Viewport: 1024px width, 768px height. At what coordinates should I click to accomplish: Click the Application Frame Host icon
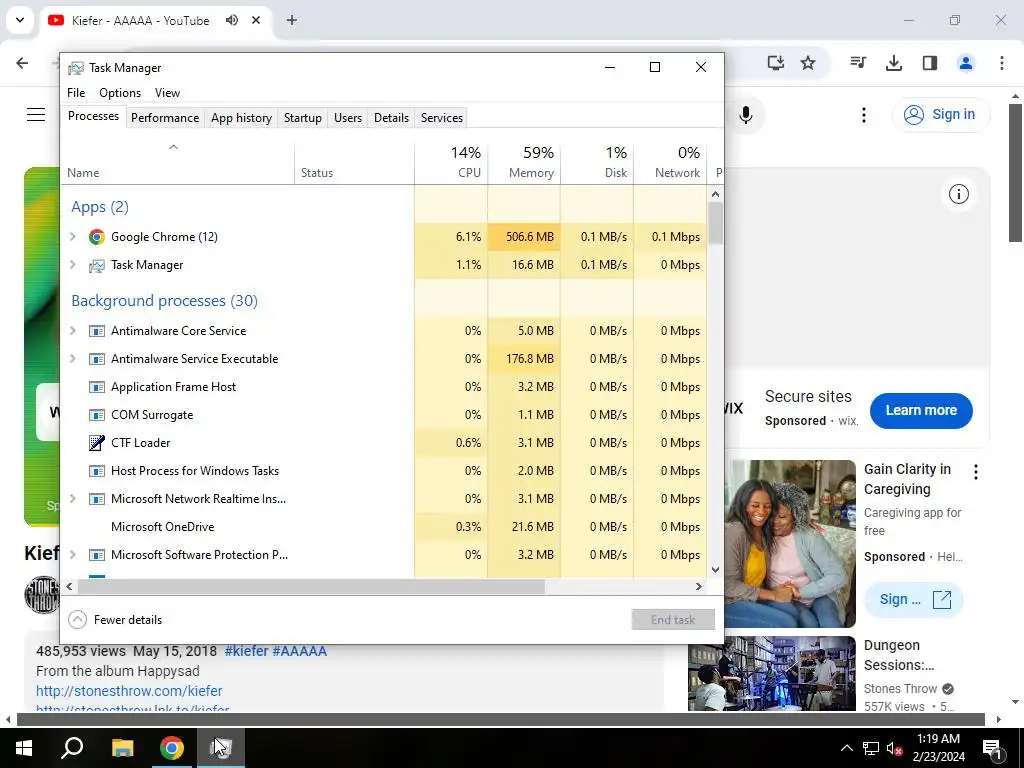point(97,387)
